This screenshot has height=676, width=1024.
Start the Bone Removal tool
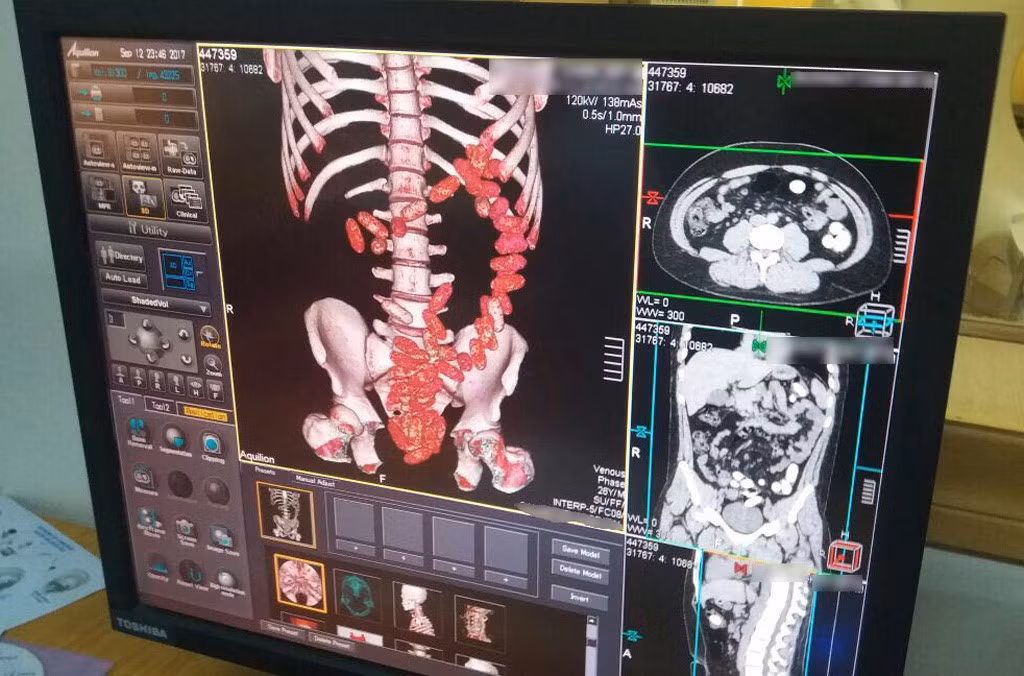pos(138,433)
